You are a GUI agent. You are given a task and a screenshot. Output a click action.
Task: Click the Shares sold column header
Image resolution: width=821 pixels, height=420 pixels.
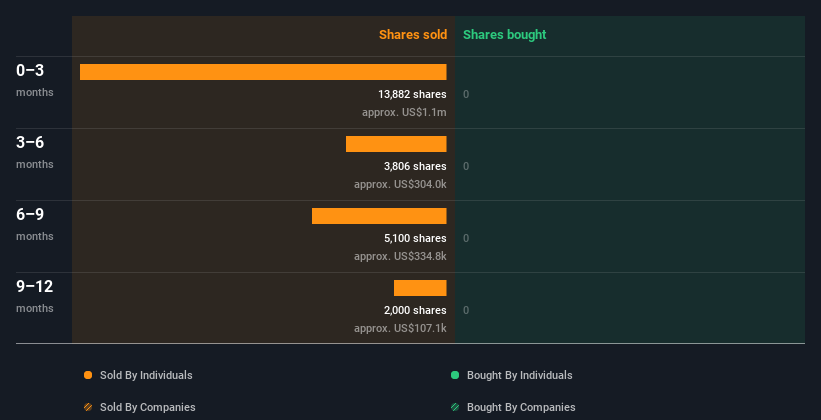(413, 35)
